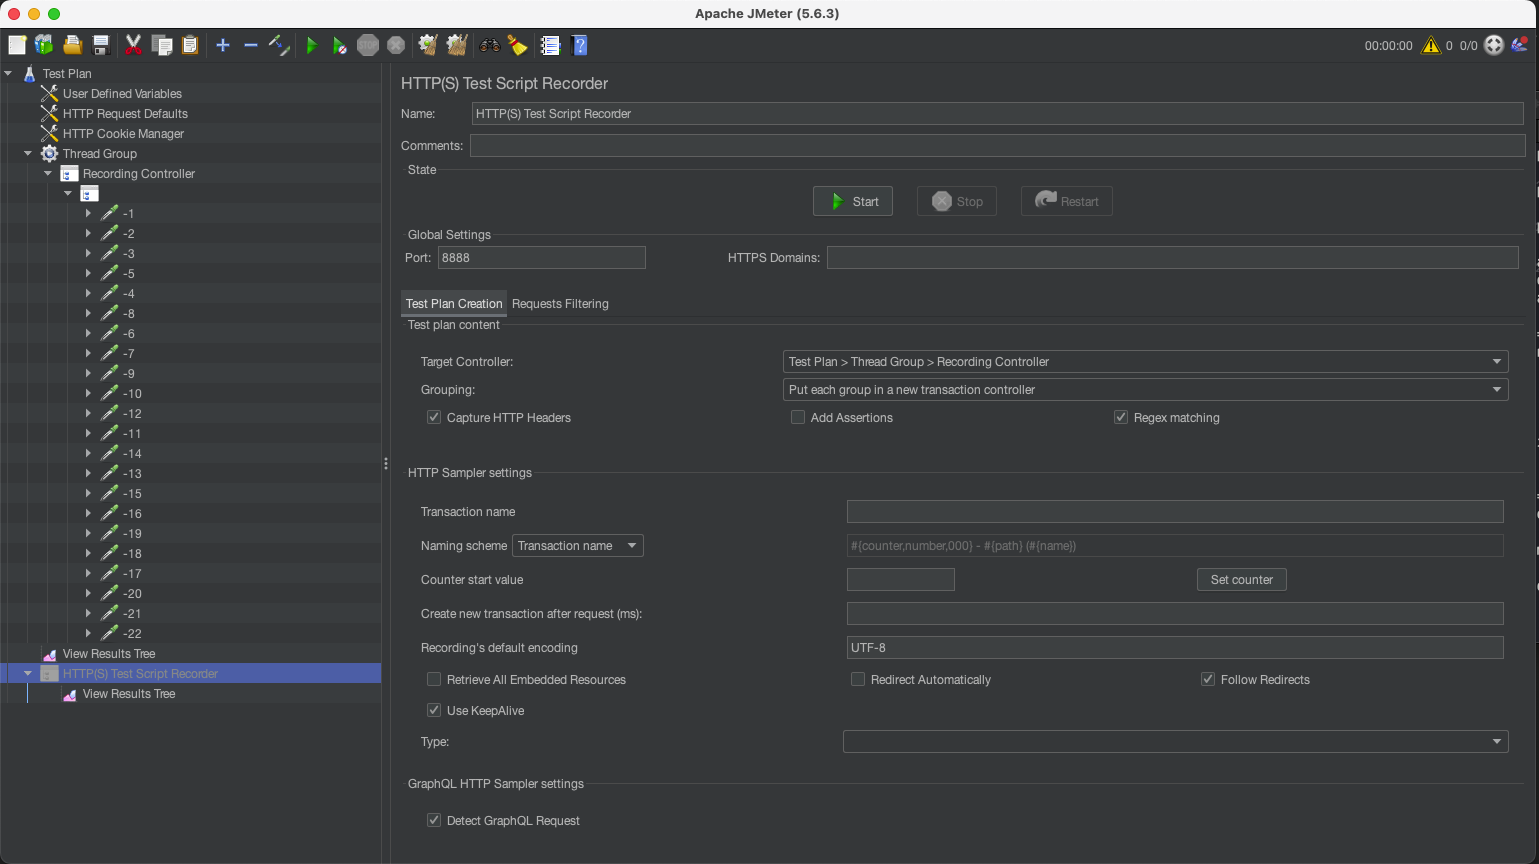1539x864 pixels.
Task: Enable the Add Assertions checkbox
Action: click(x=798, y=417)
